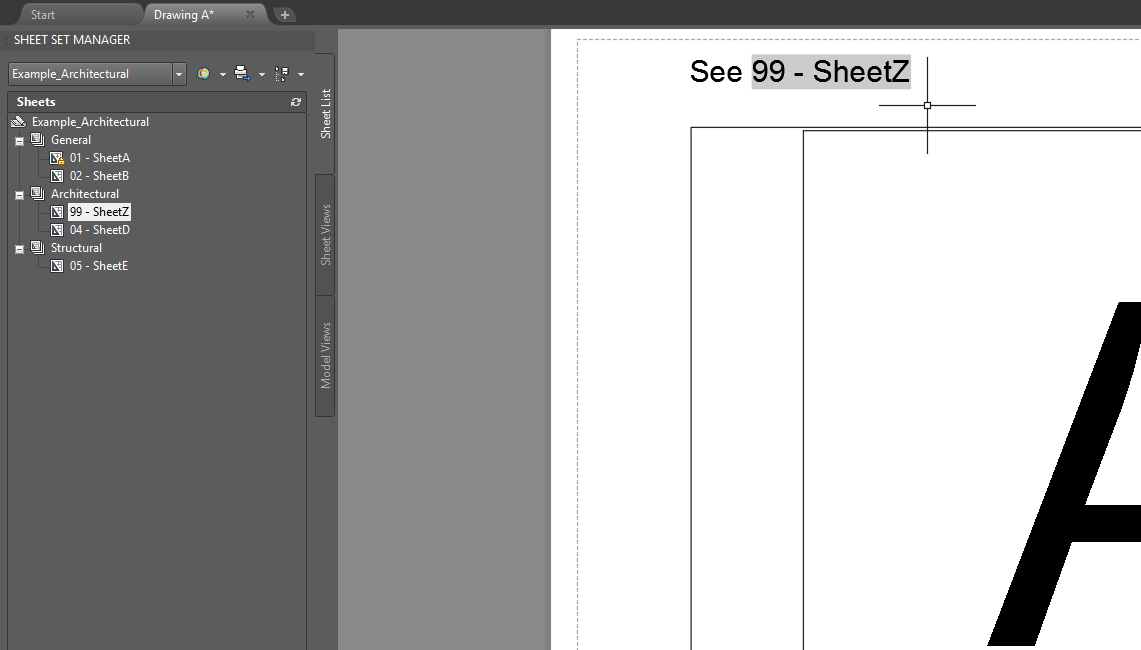Select the 99 - SheetZ field text in drawing

830,71
